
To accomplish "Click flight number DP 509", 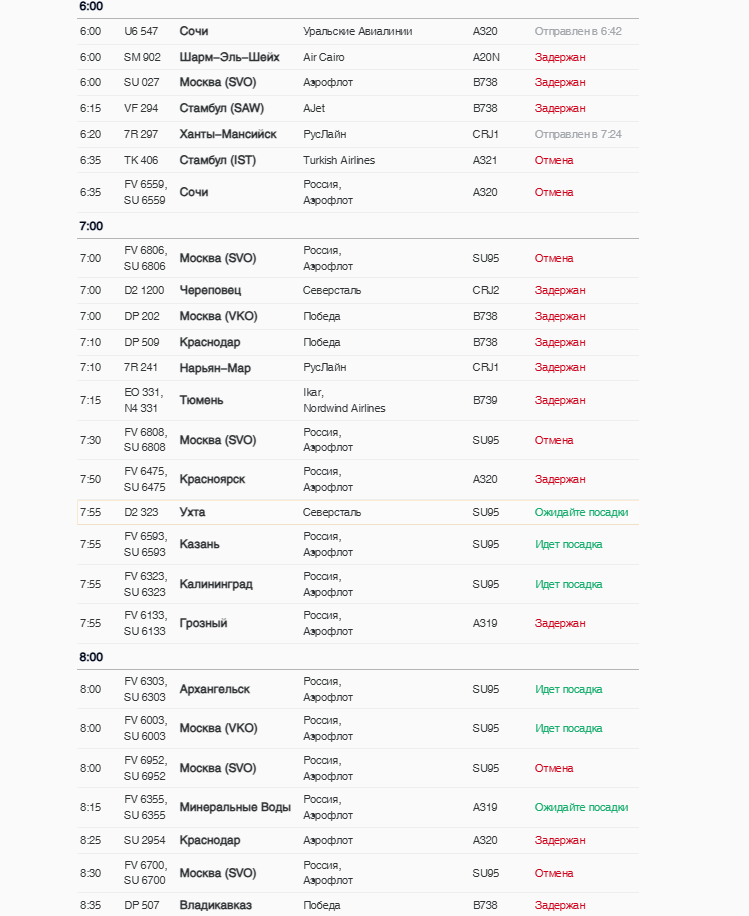I will pos(141,342).
